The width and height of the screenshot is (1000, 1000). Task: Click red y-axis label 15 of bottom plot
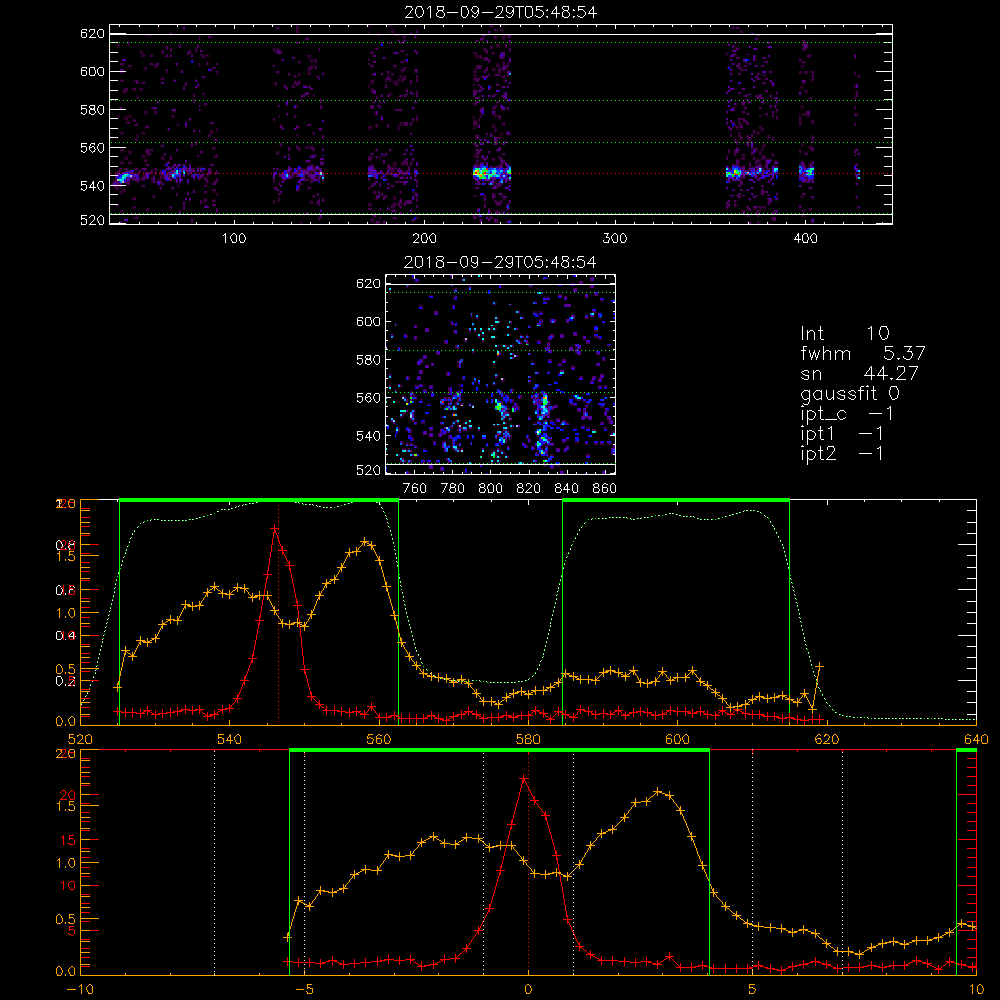[68, 840]
